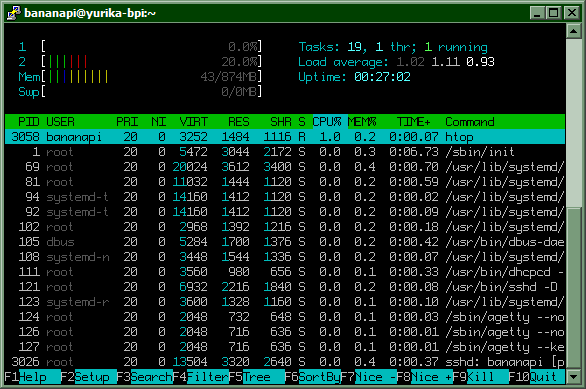The width and height of the screenshot is (586, 389).
Task: Select process row with PID 102
Action: click(x=285, y=227)
